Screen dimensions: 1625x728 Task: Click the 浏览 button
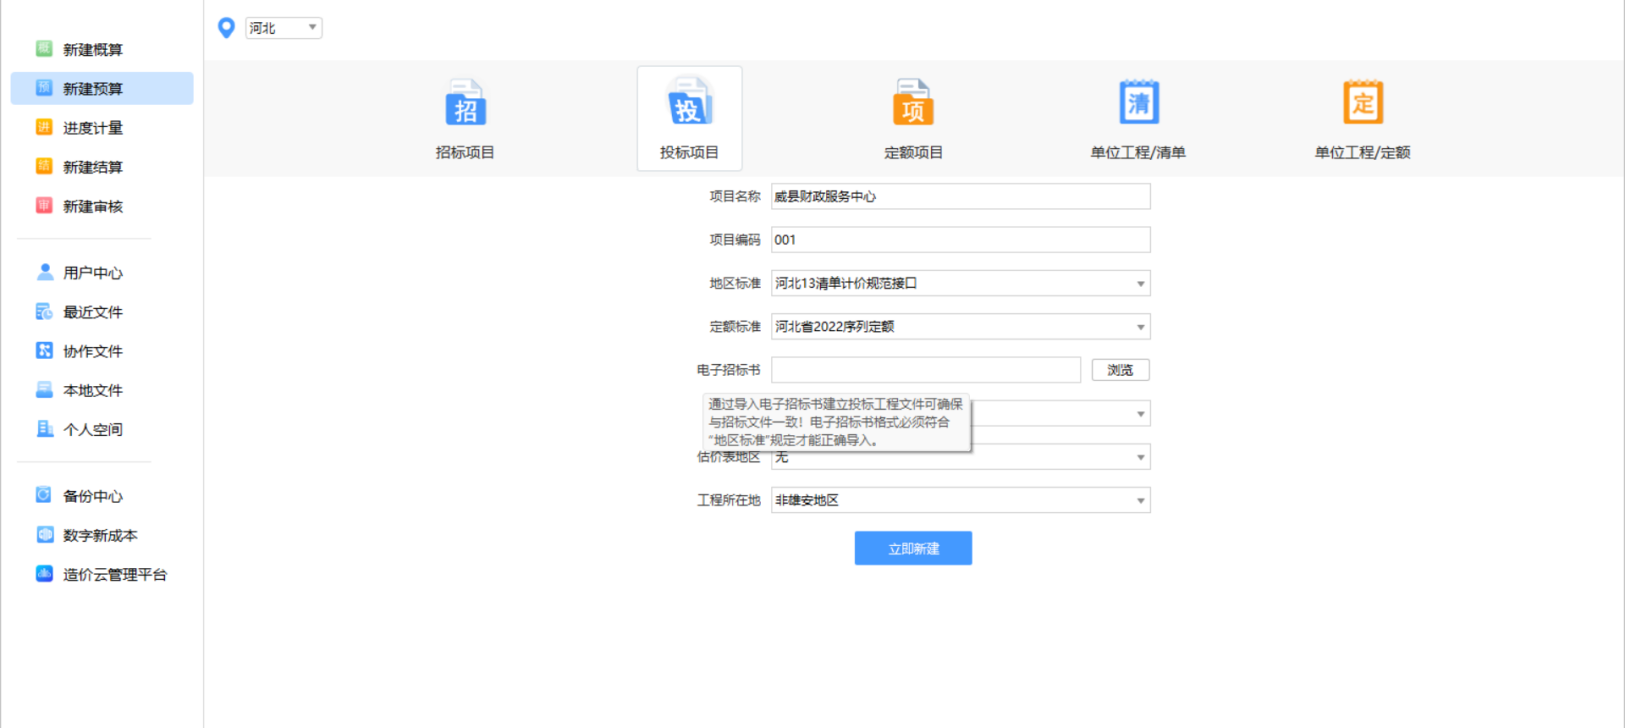(1120, 370)
